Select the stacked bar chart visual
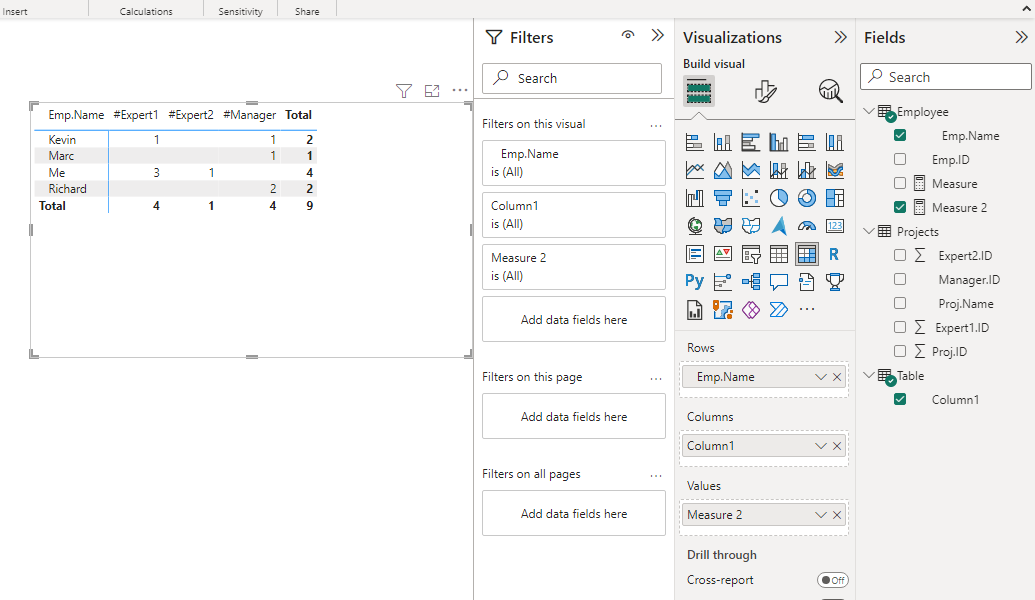1035x600 pixels. [x=694, y=143]
